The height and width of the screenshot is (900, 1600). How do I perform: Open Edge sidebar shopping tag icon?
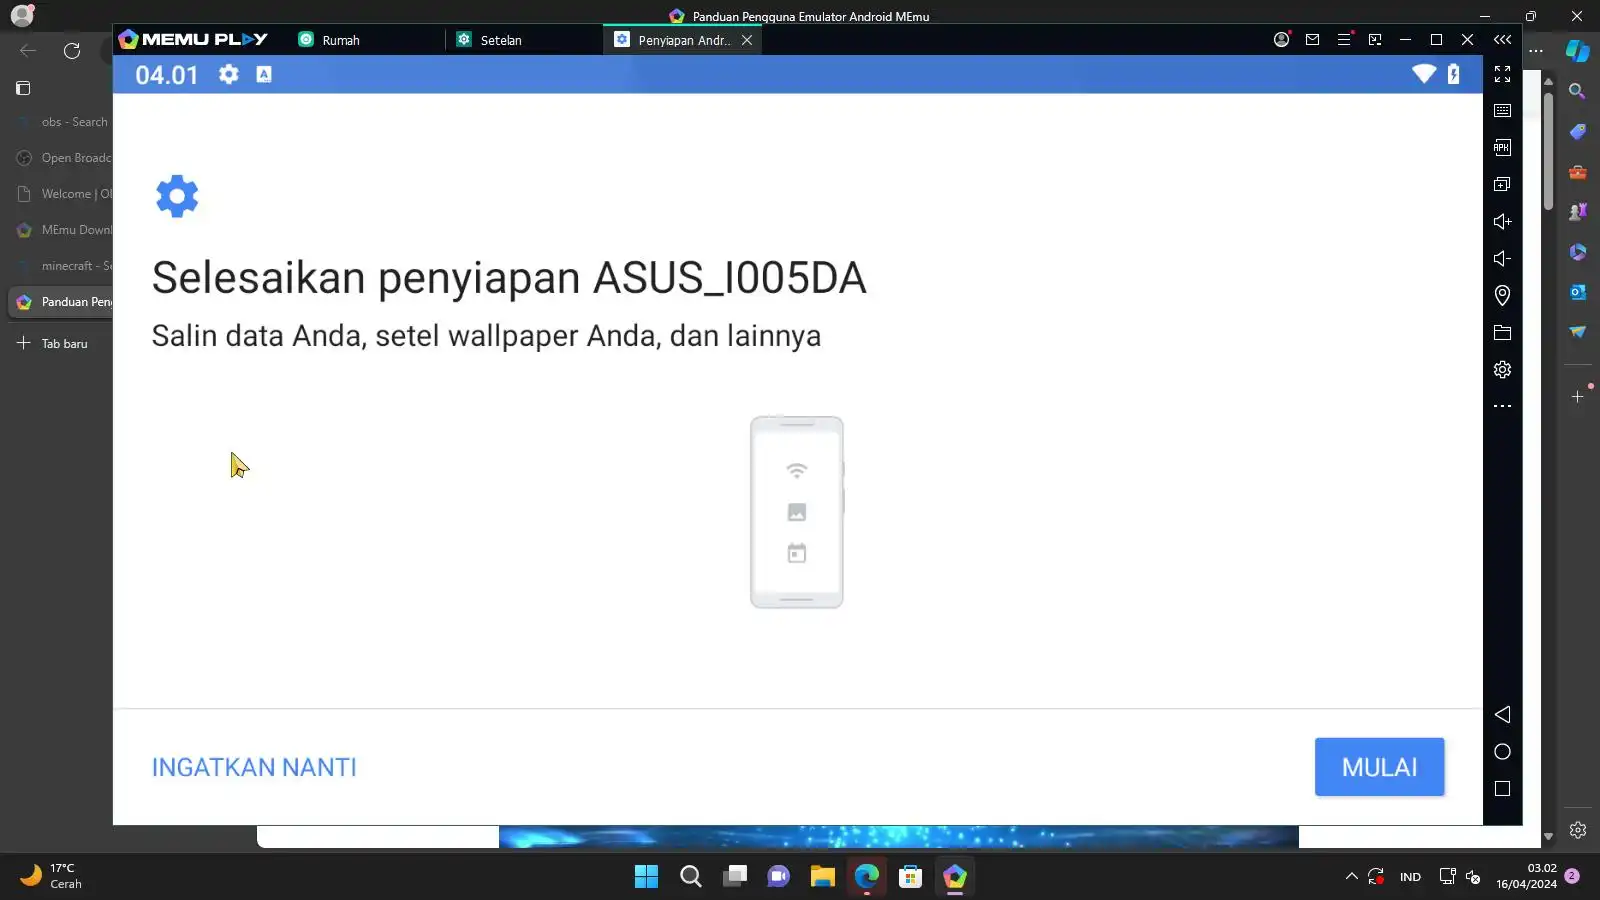(x=1577, y=132)
